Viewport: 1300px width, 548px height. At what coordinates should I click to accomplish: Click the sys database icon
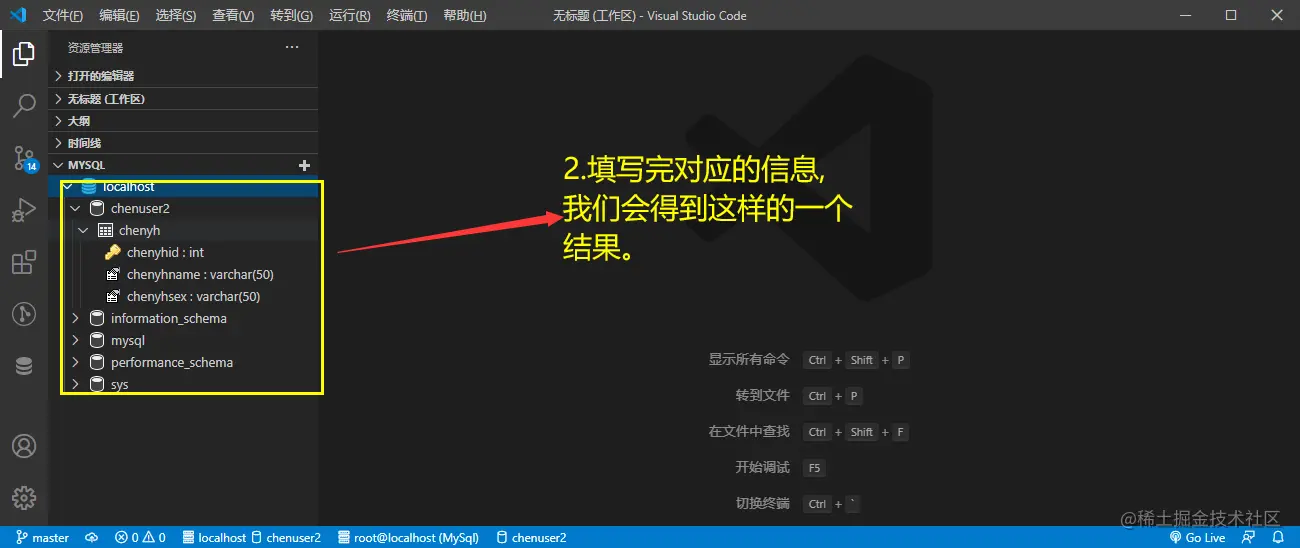point(97,385)
